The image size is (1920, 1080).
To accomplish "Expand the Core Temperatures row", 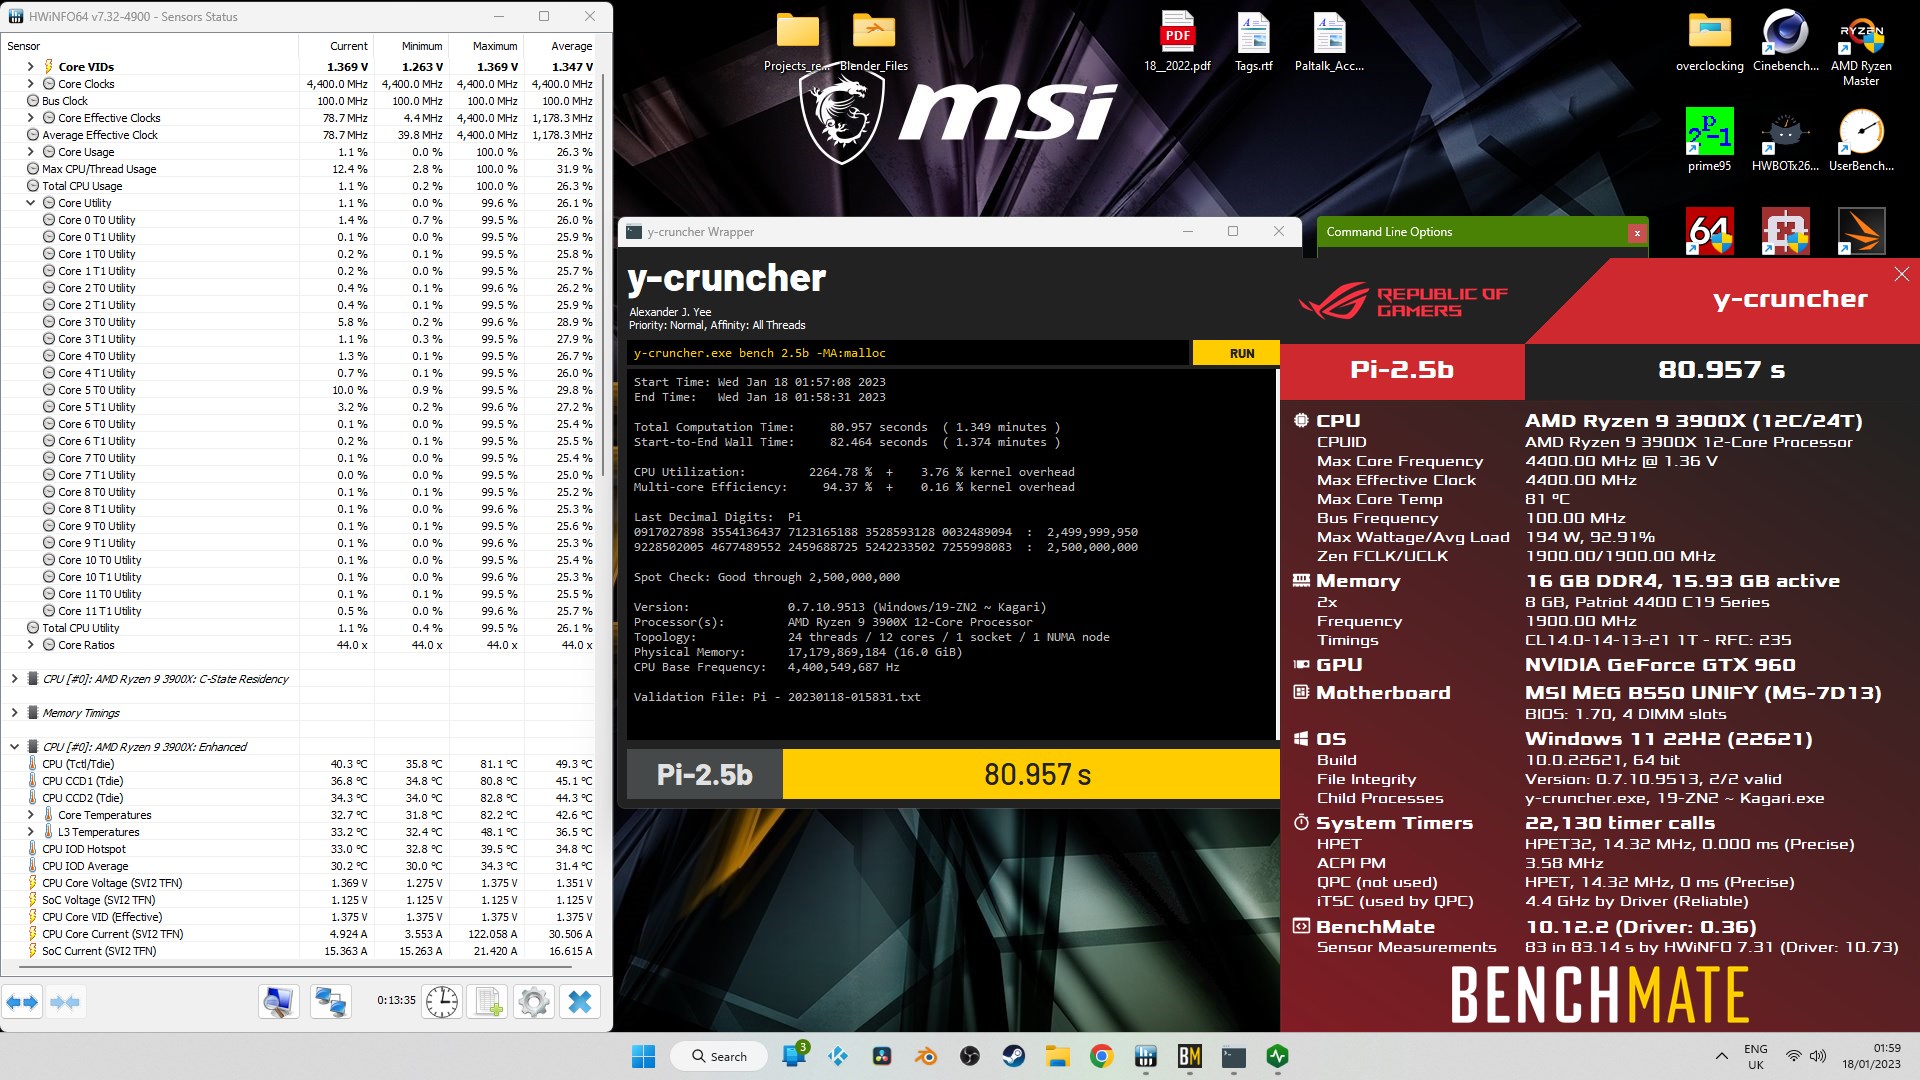I will click(x=30, y=815).
